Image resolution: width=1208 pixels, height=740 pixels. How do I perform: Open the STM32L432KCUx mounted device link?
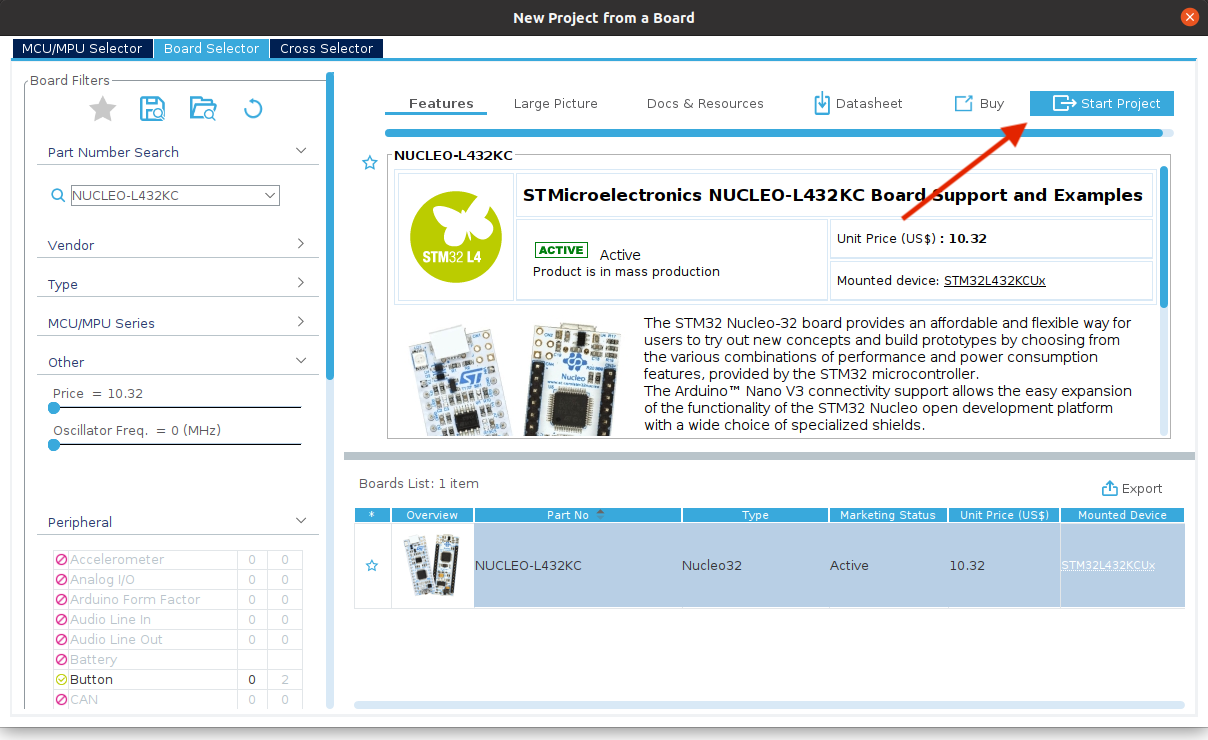994,280
